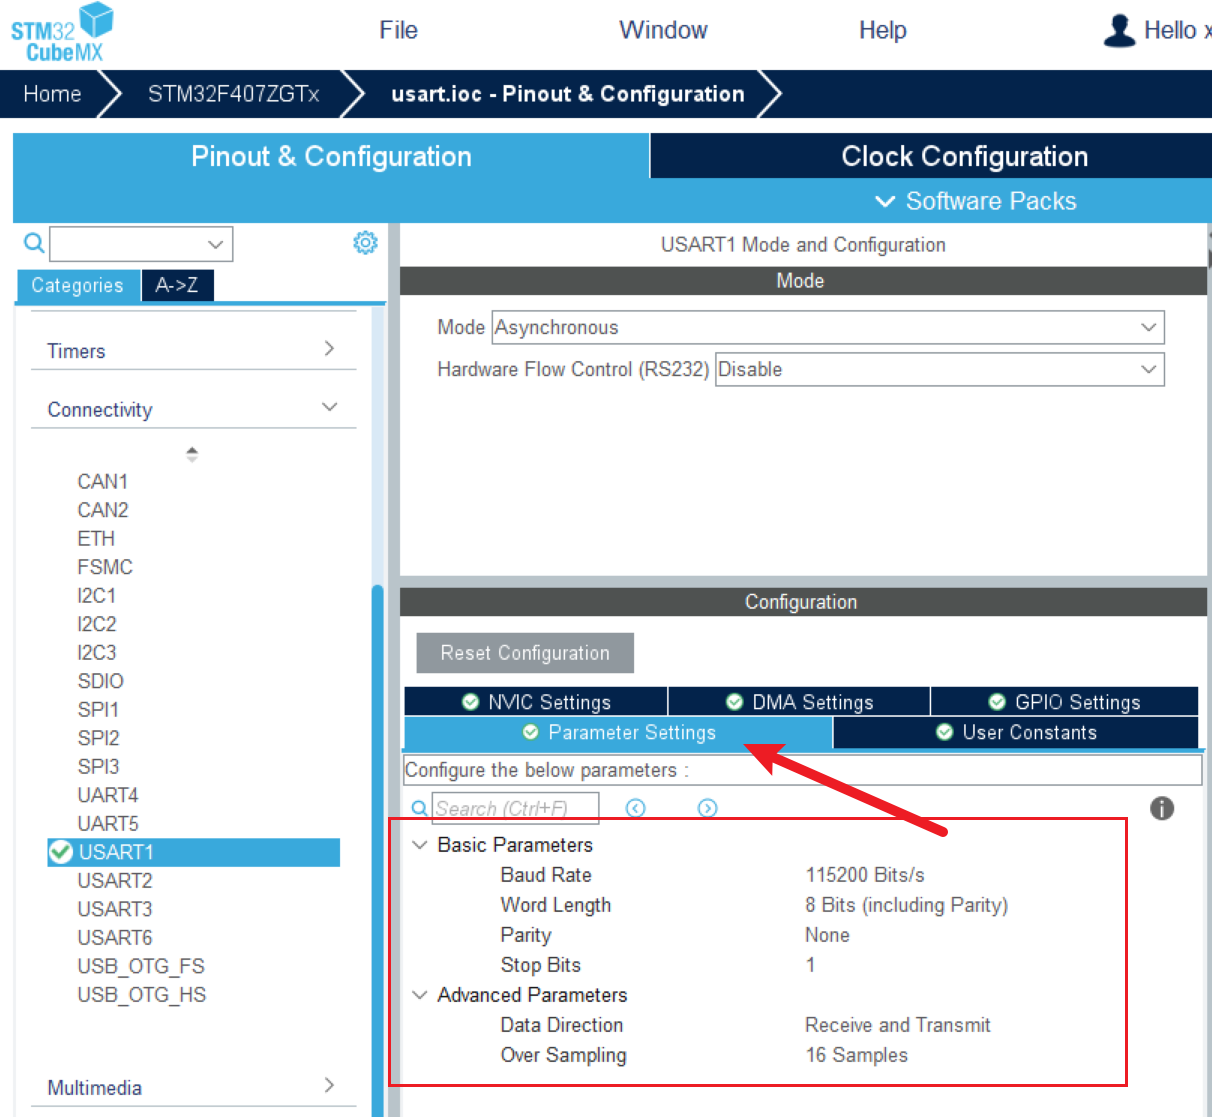Select ETH peripheral
Screen dimensions: 1212x1117
point(96,538)
